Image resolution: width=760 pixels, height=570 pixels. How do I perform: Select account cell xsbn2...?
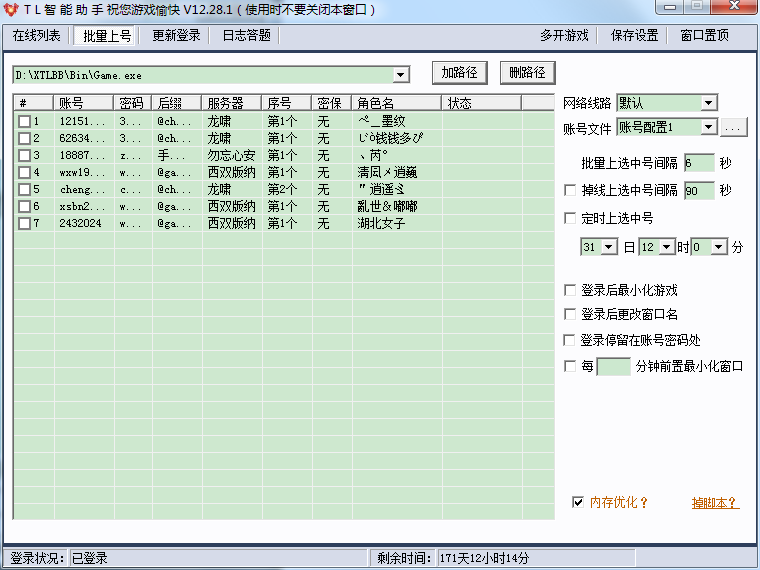[x=82, y=206]
